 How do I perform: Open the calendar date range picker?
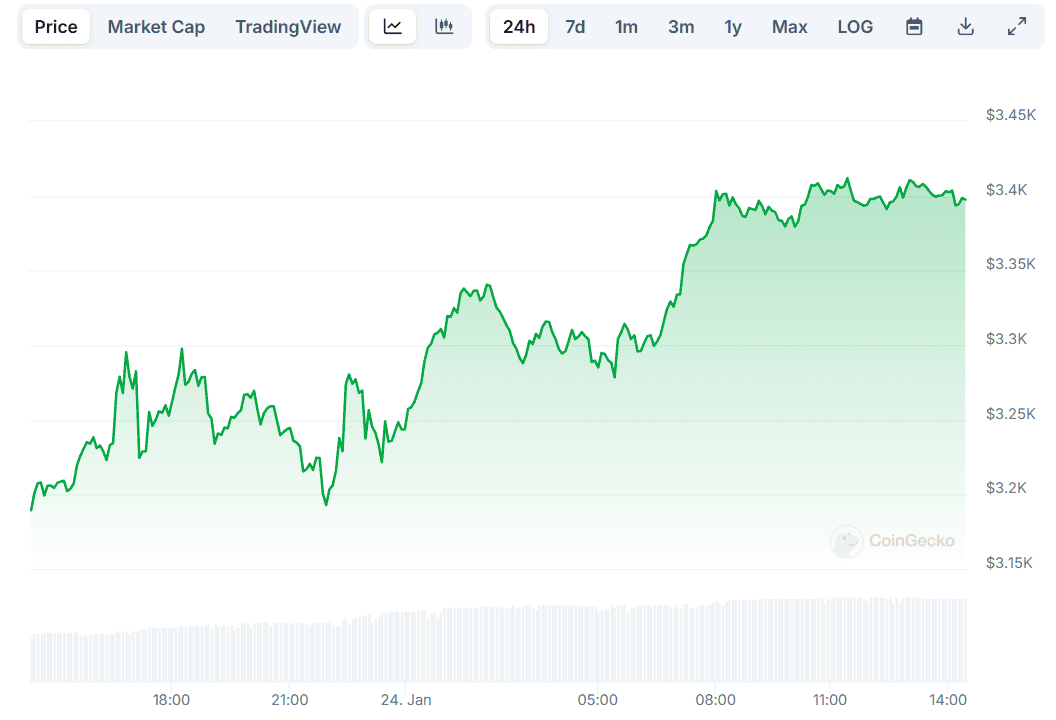914,27
